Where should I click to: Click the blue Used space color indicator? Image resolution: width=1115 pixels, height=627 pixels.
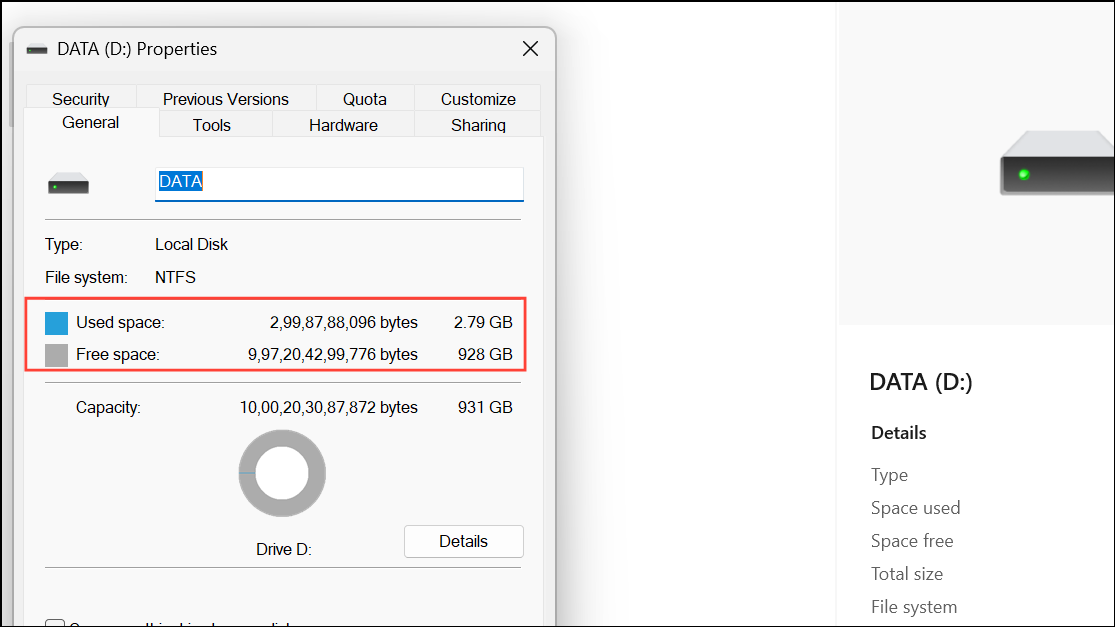click(x=56, y=322)
